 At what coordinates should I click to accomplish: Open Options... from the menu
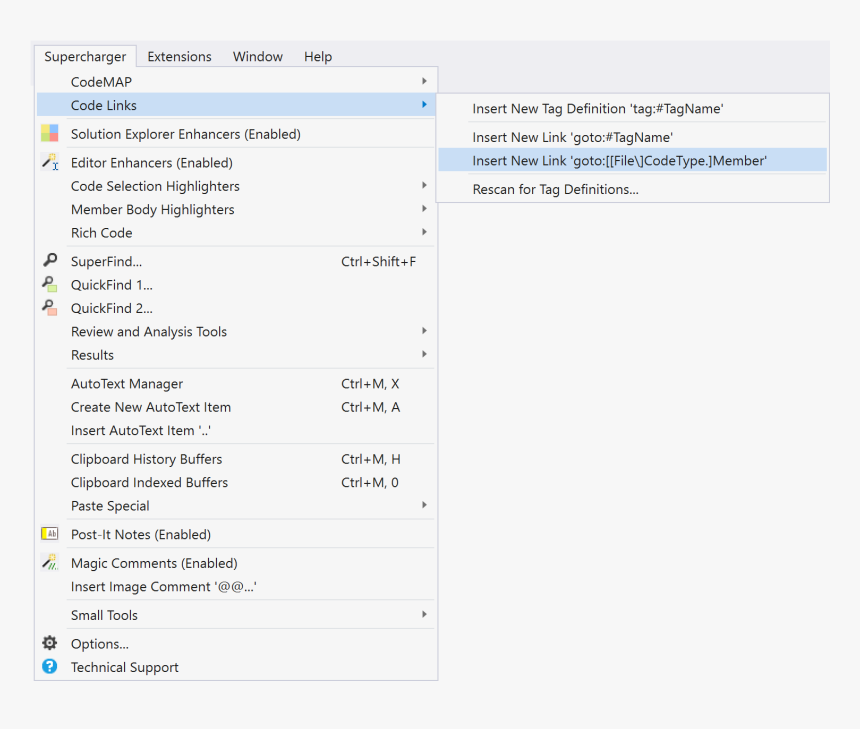(x=236, y=644)
